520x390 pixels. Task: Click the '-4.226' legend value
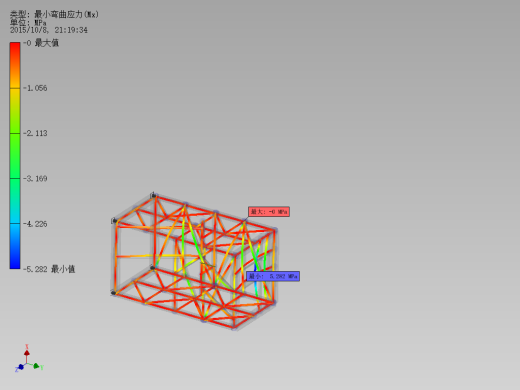click(x=35, y=224)
